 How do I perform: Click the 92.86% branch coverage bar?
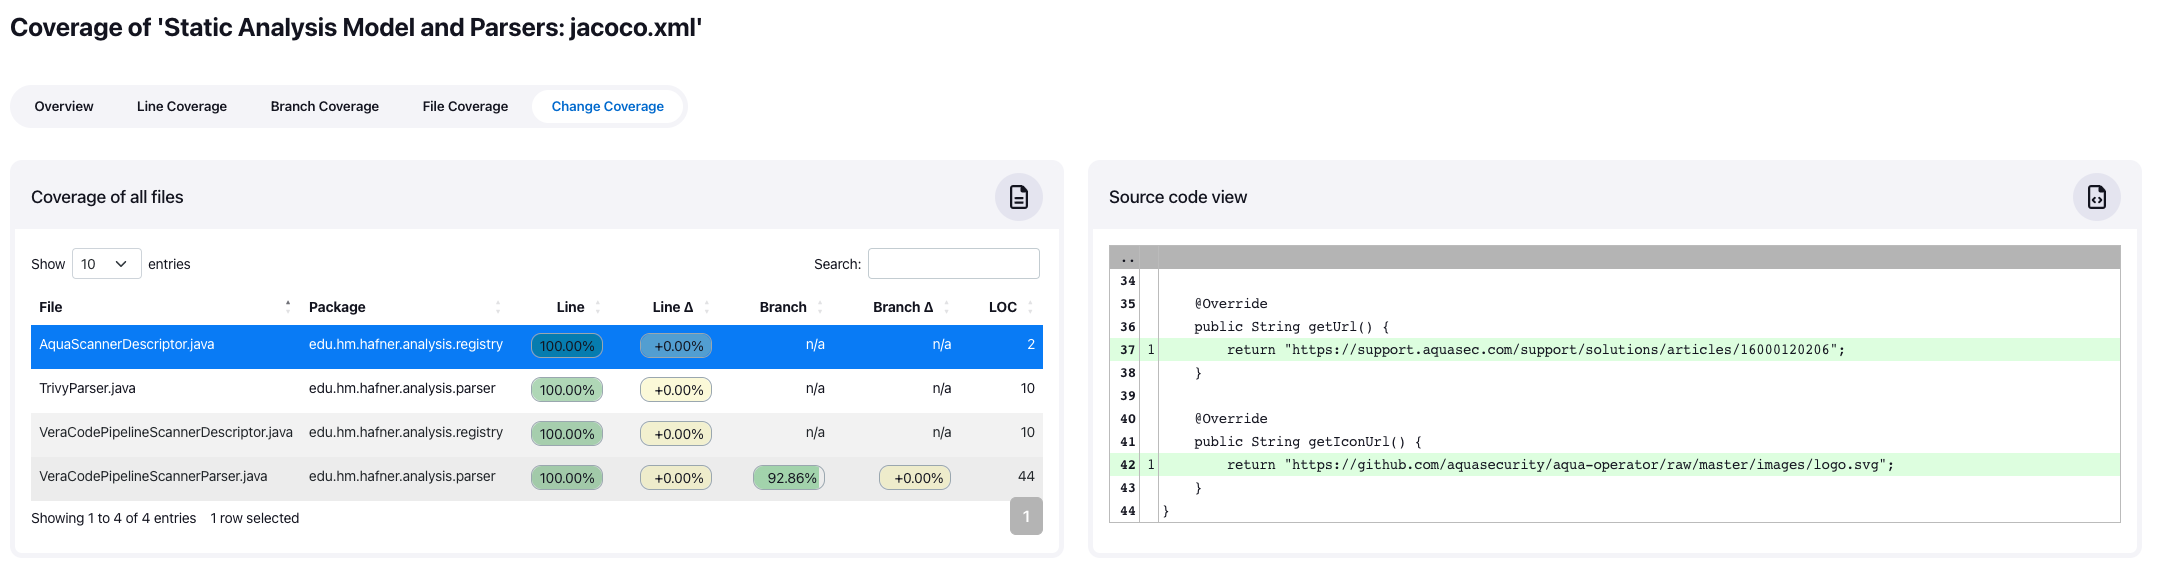[x=789, y=478]
